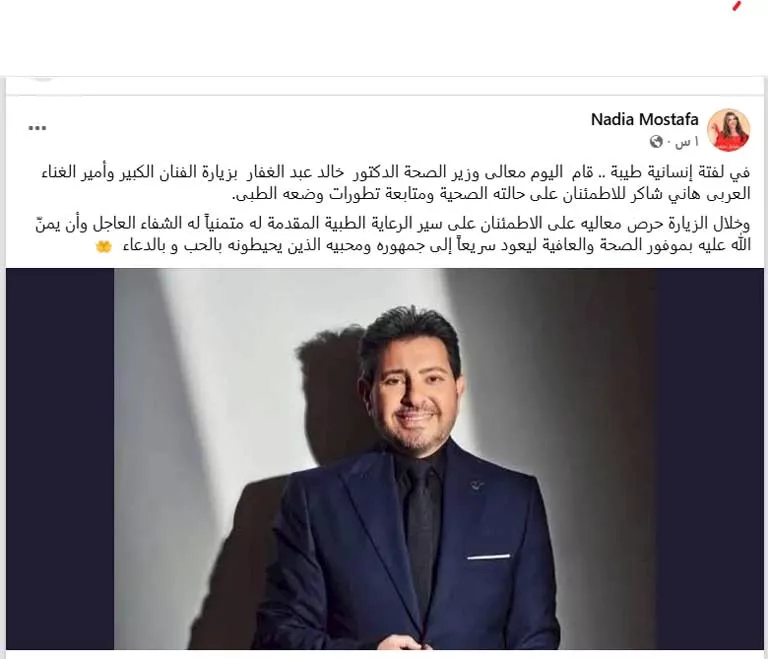Image resolution: width=768 pixels, height=659 pixels.
Task: Click the dark left margin of the photo
Action: coord(60,459)
